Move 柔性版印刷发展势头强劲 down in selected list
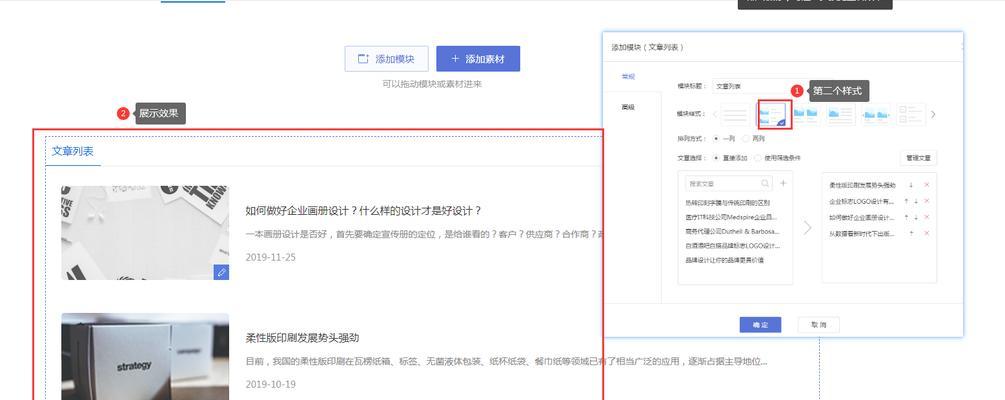 pos(911,185)
